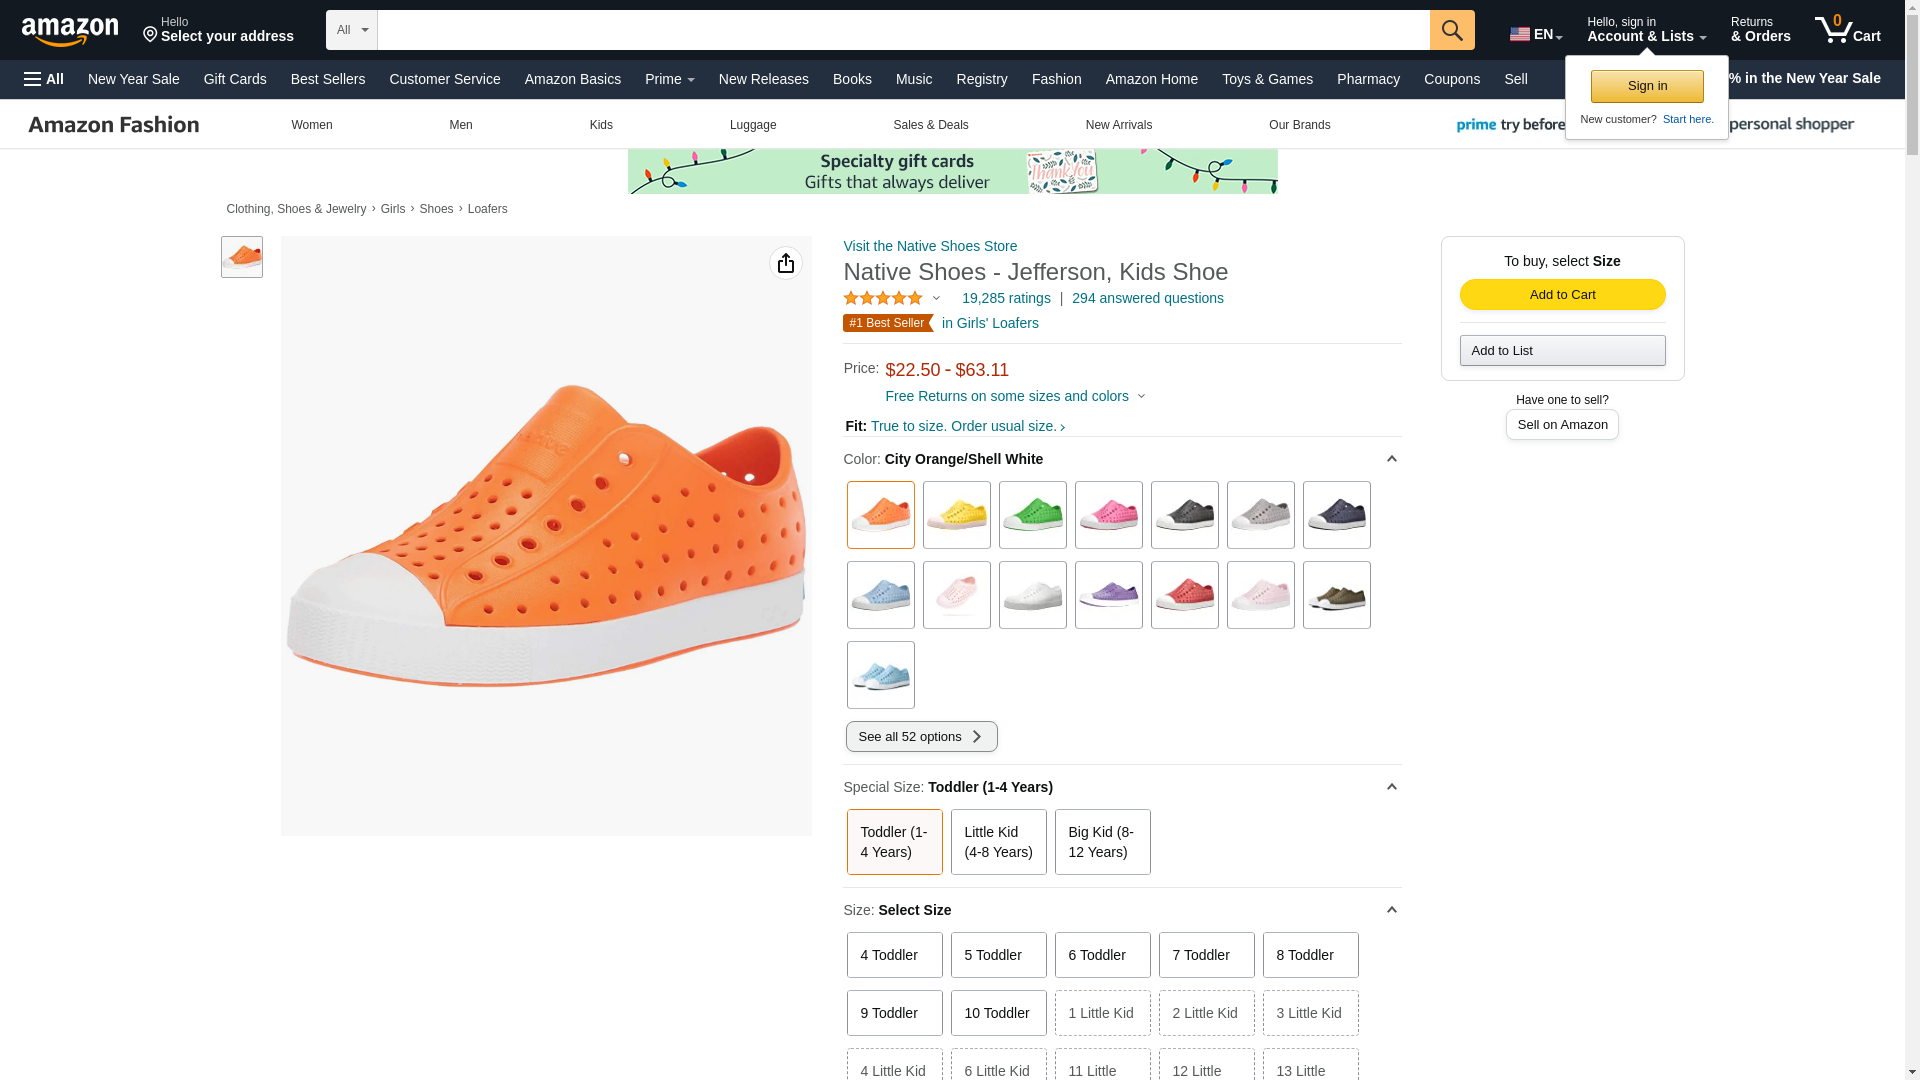Open the Kids tab in Amazon Fashion
The height and width of the screenshot is (1080, 1920).
coord(601,125)
